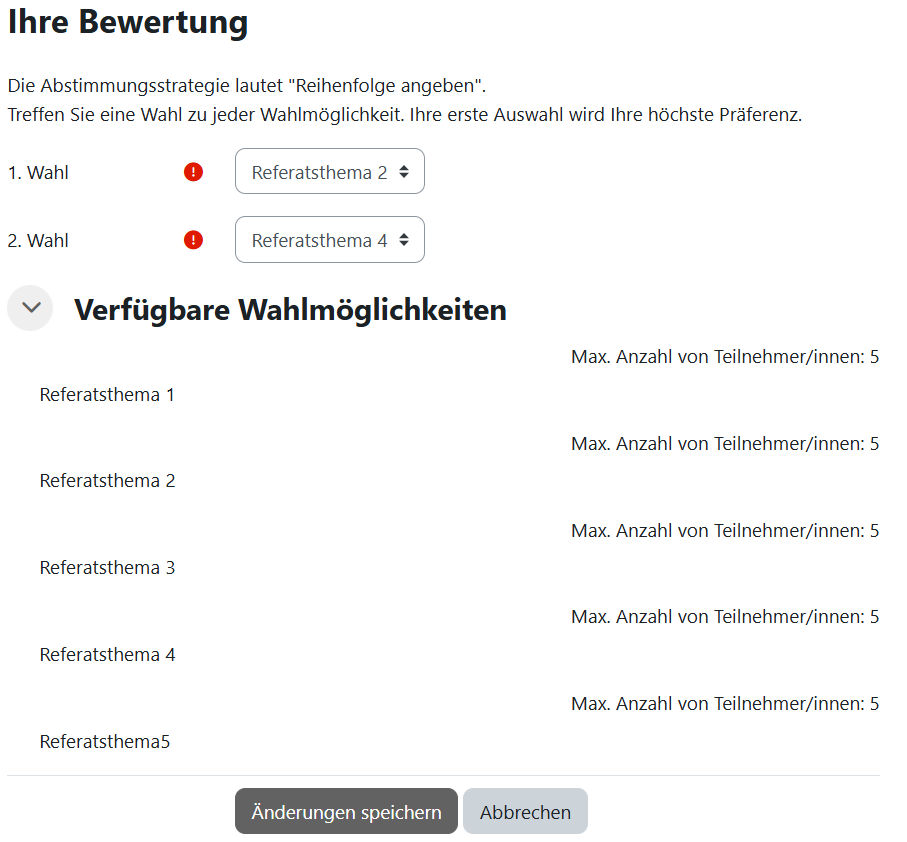The height and width of the screenshot is (842, 907).
Task: Click the 2. Wahl label text
Action: (38, 240)
